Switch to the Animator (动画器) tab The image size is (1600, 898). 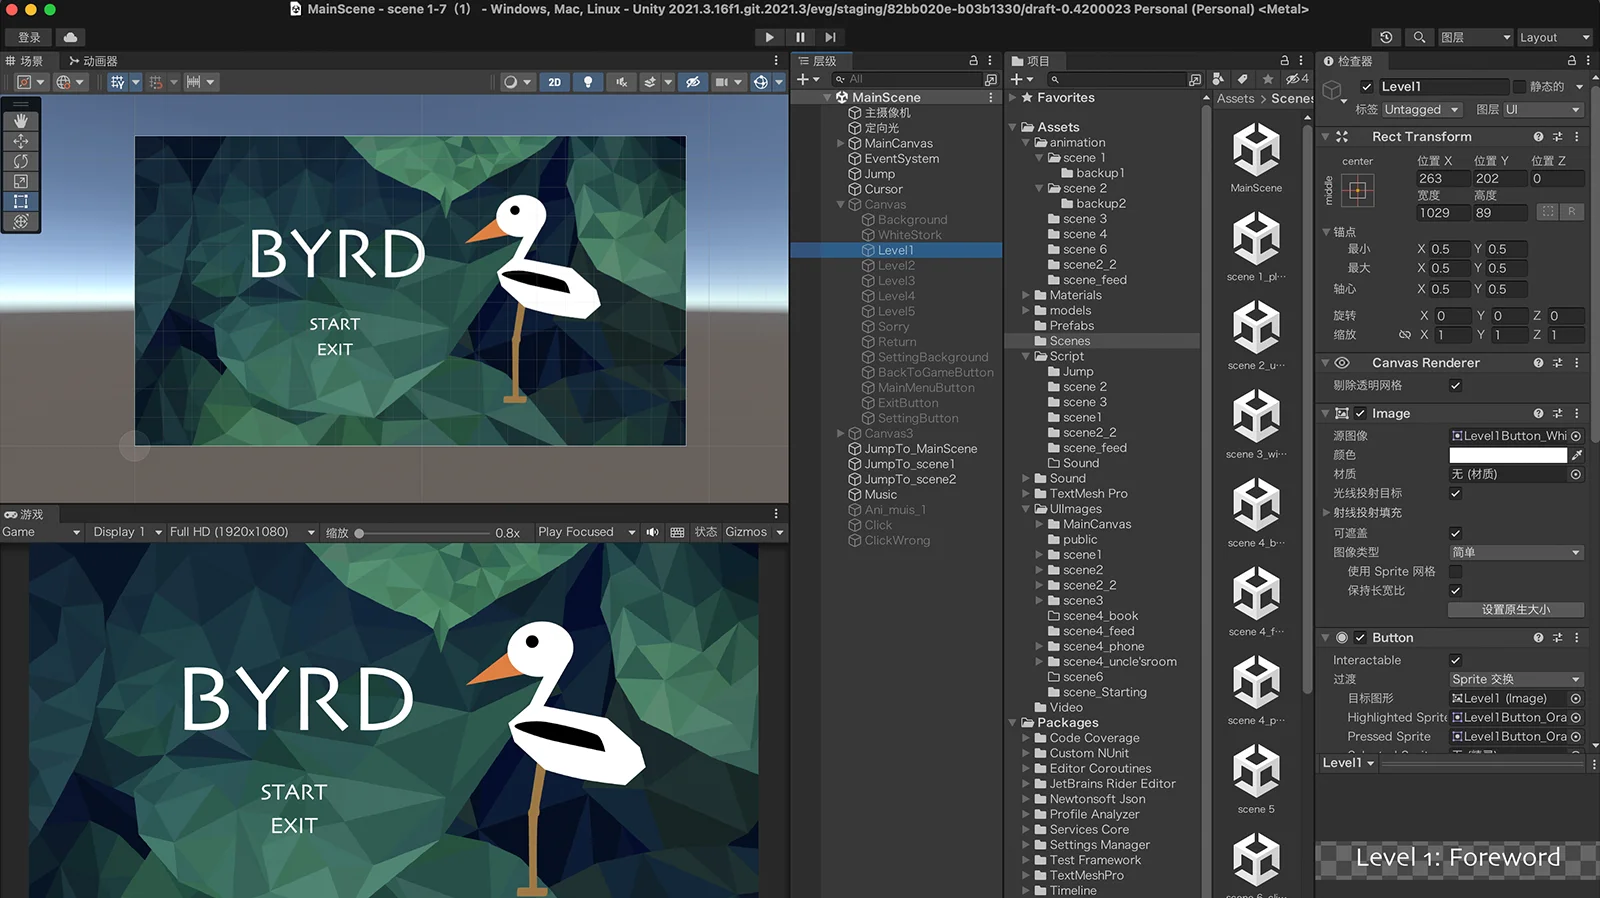point(93,61)
